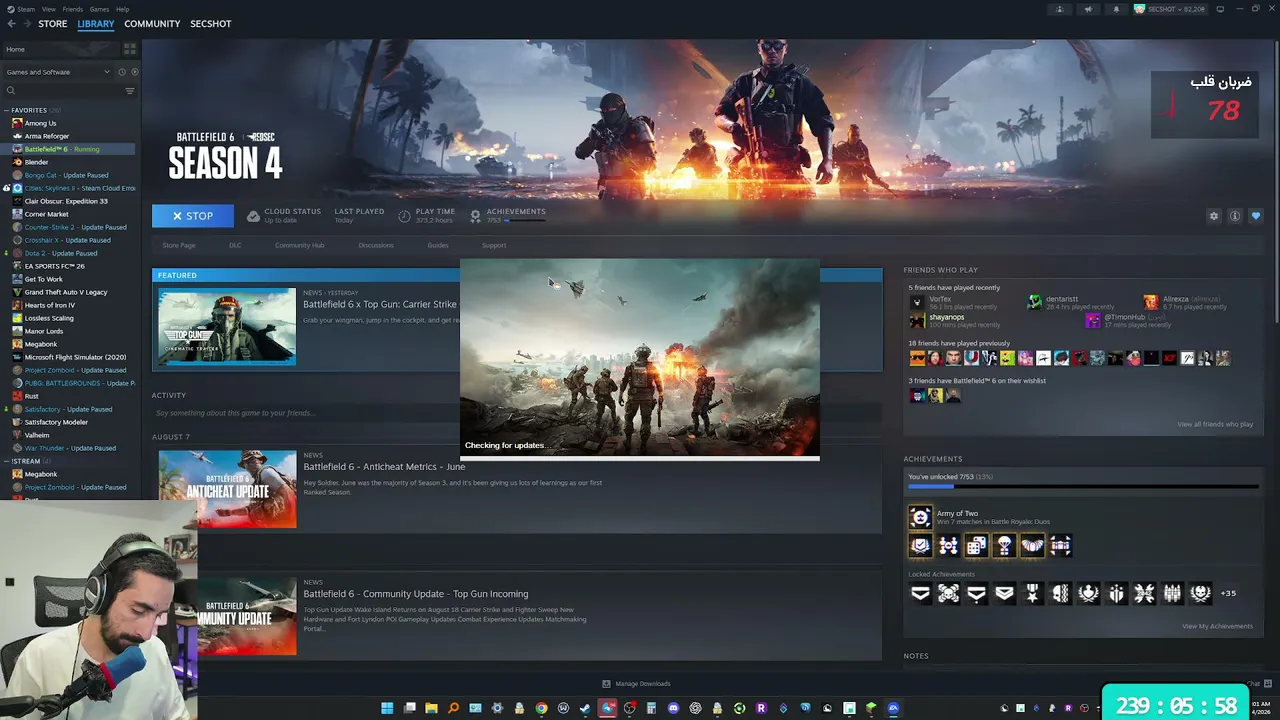Open the Guides link
This screenshot has width=1280, height=720.
[x=438, y=245]
